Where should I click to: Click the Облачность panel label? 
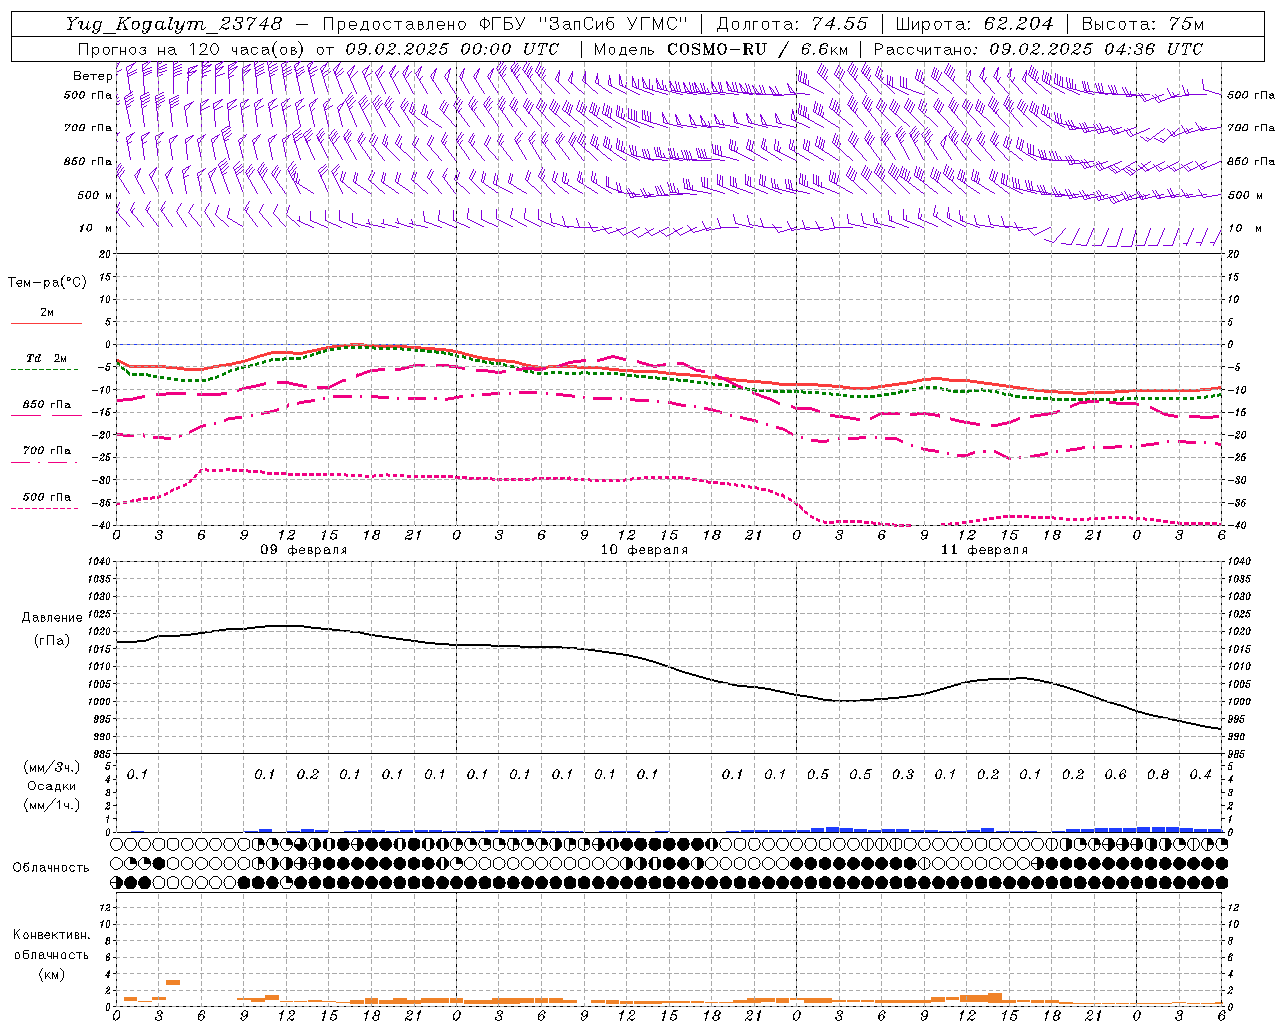click(x=51, y=868)
